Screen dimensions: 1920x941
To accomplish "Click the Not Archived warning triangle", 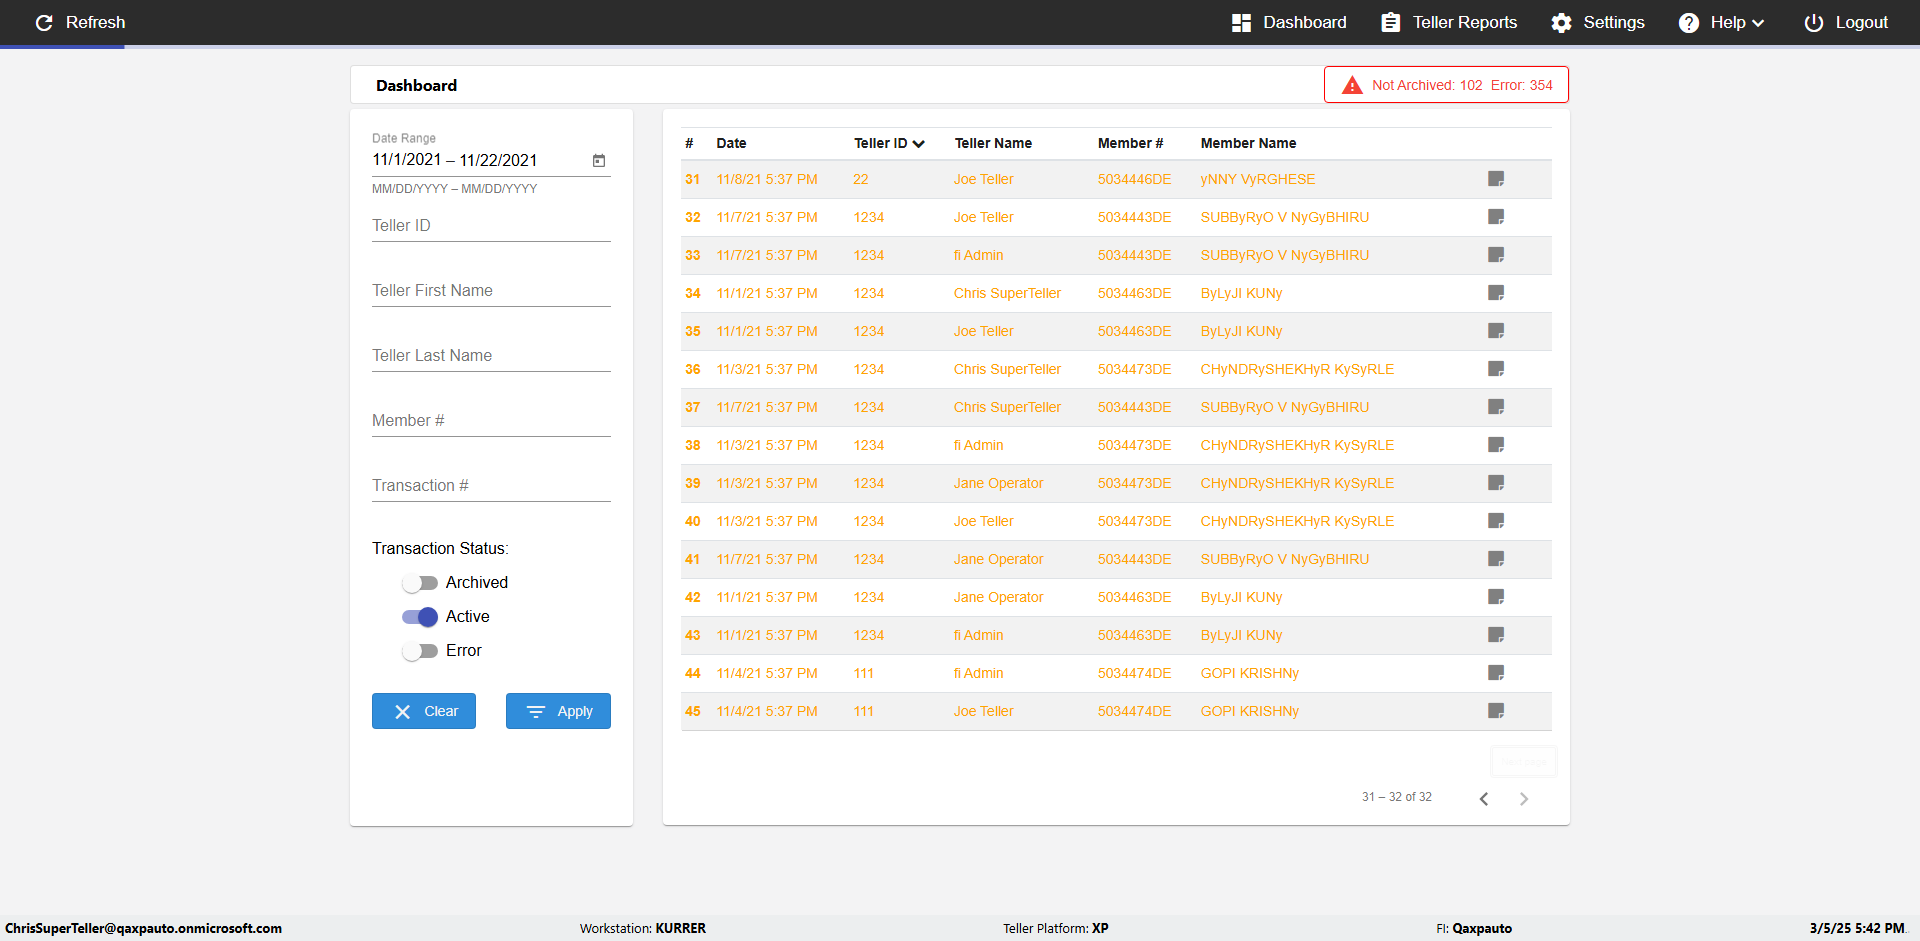I will tap(1352, 85).
